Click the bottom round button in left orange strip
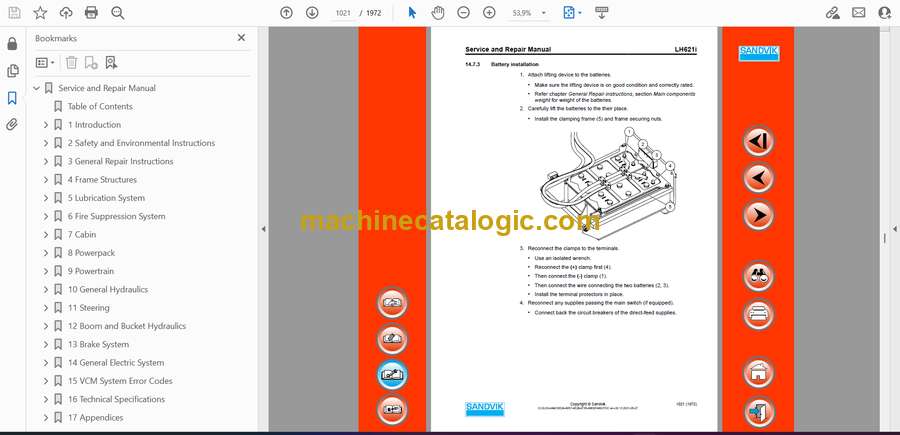This screenshot has width=900, height=435. pyautogui.click(x=392, y=410)
